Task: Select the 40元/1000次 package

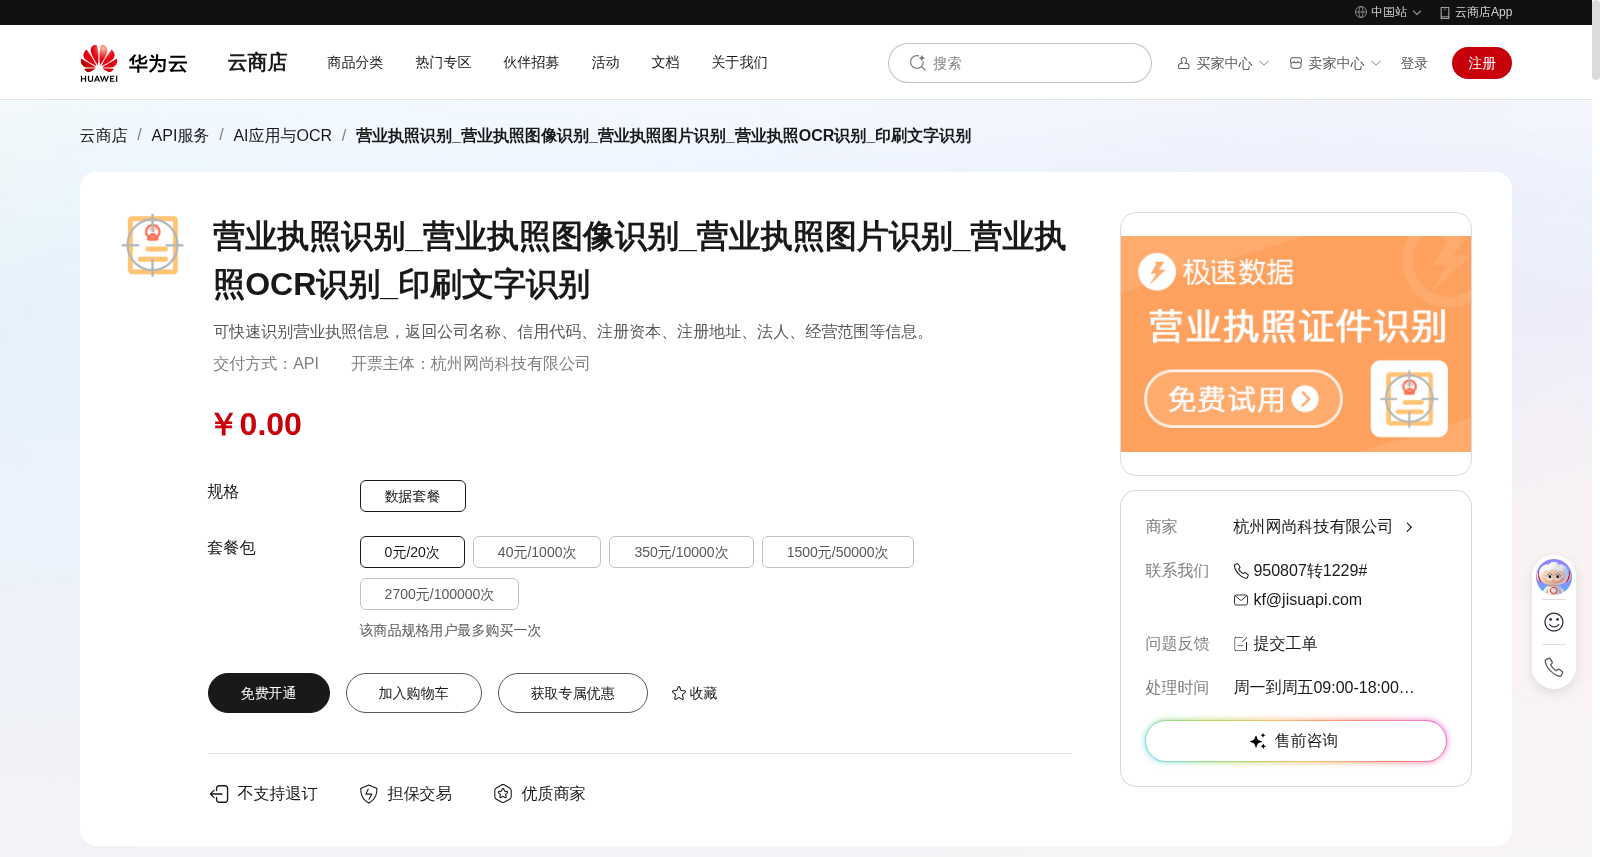Action: coord(537,552)
